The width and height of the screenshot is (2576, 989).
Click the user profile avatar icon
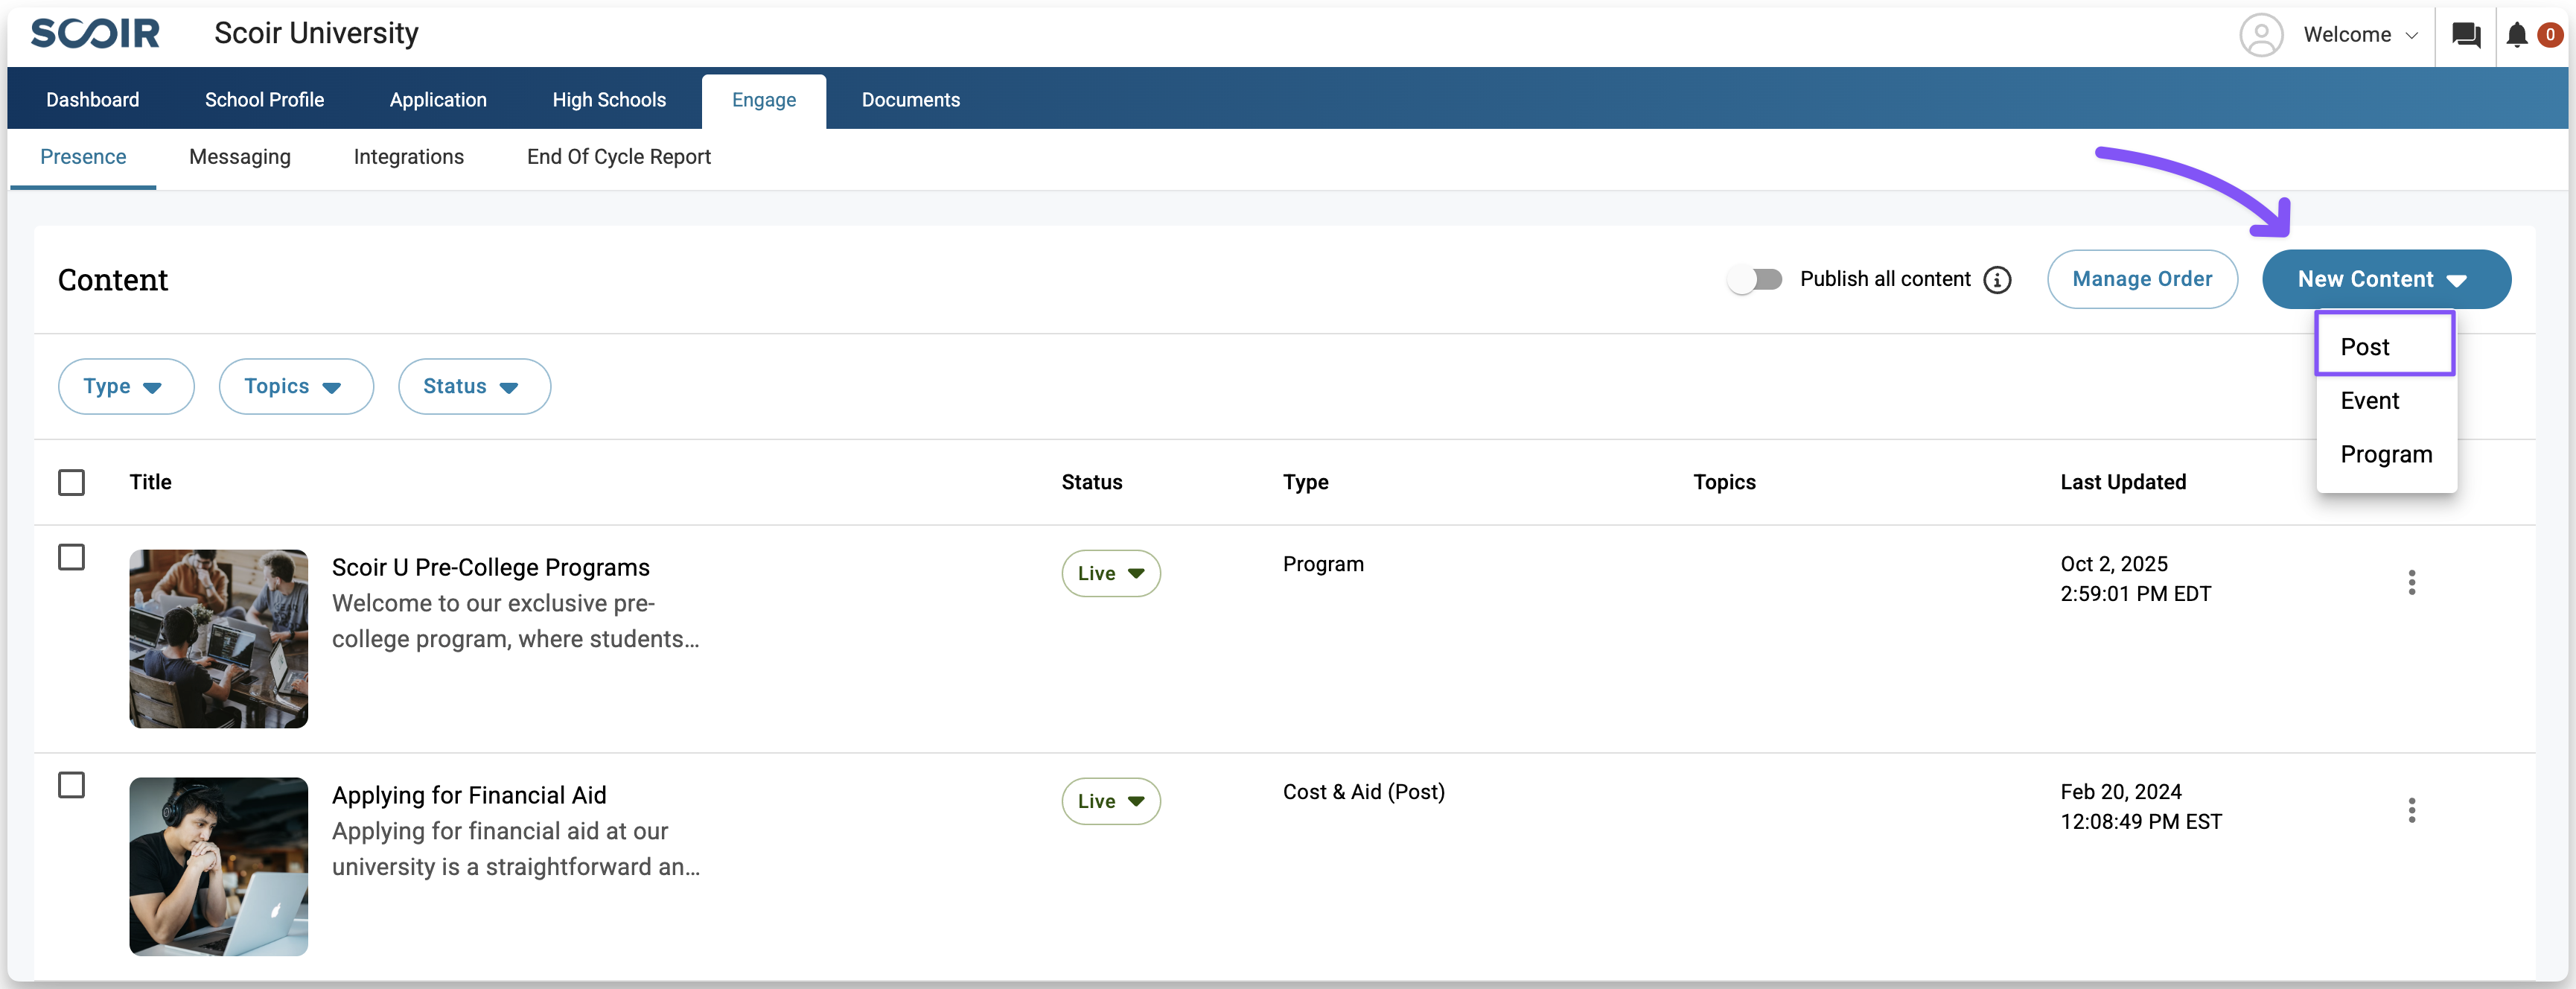[x=2260, y=35]
